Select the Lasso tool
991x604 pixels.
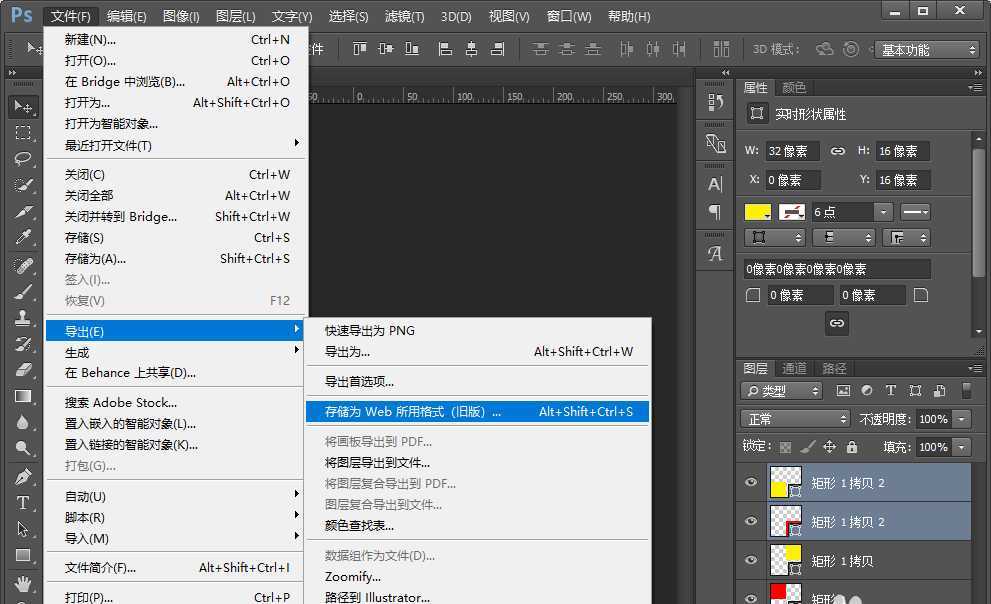pyautogui.click(x=22, y=156)
